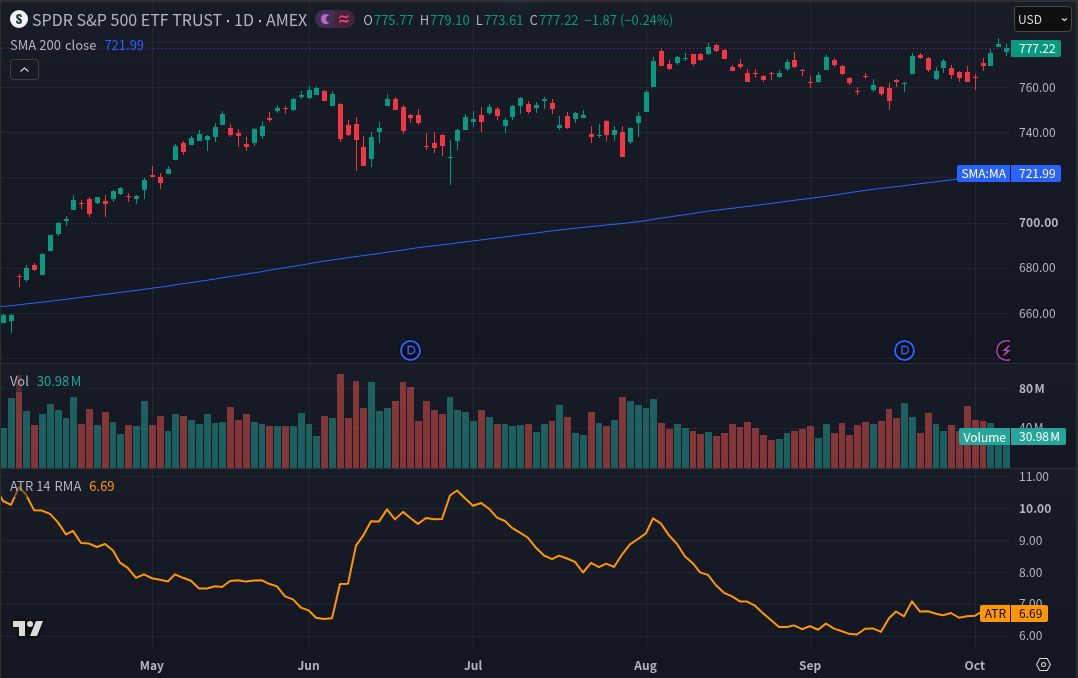
Task: Open chart settings gear icon
Action: (x=1044, y=664)
